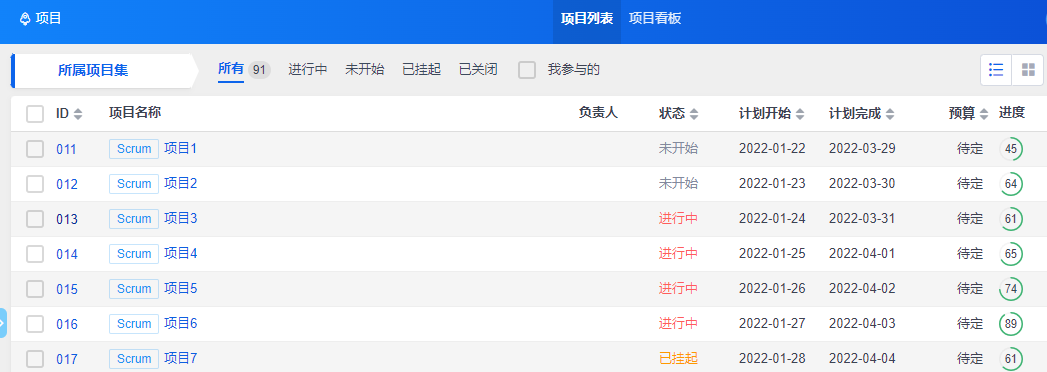Viewport: 1047px width, 372px height.
Task: Click ID link 012
Action: (x=67, y=184)
